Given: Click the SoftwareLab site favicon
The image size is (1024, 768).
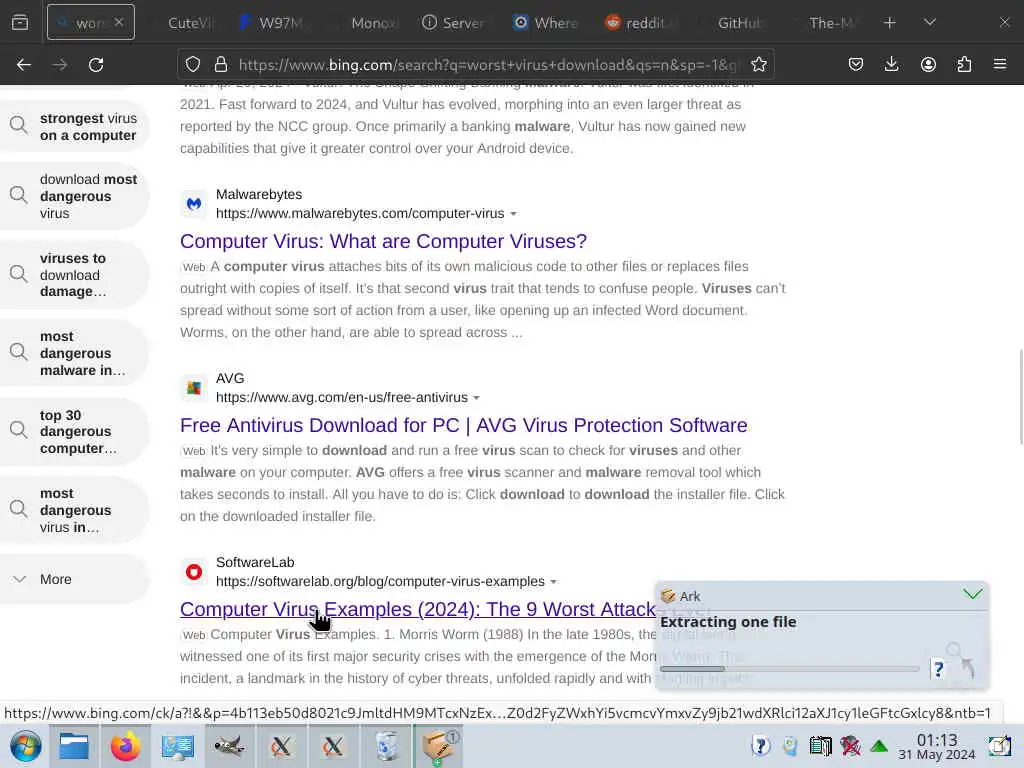Looking at the screenshot, I should (x=194, y=572).
